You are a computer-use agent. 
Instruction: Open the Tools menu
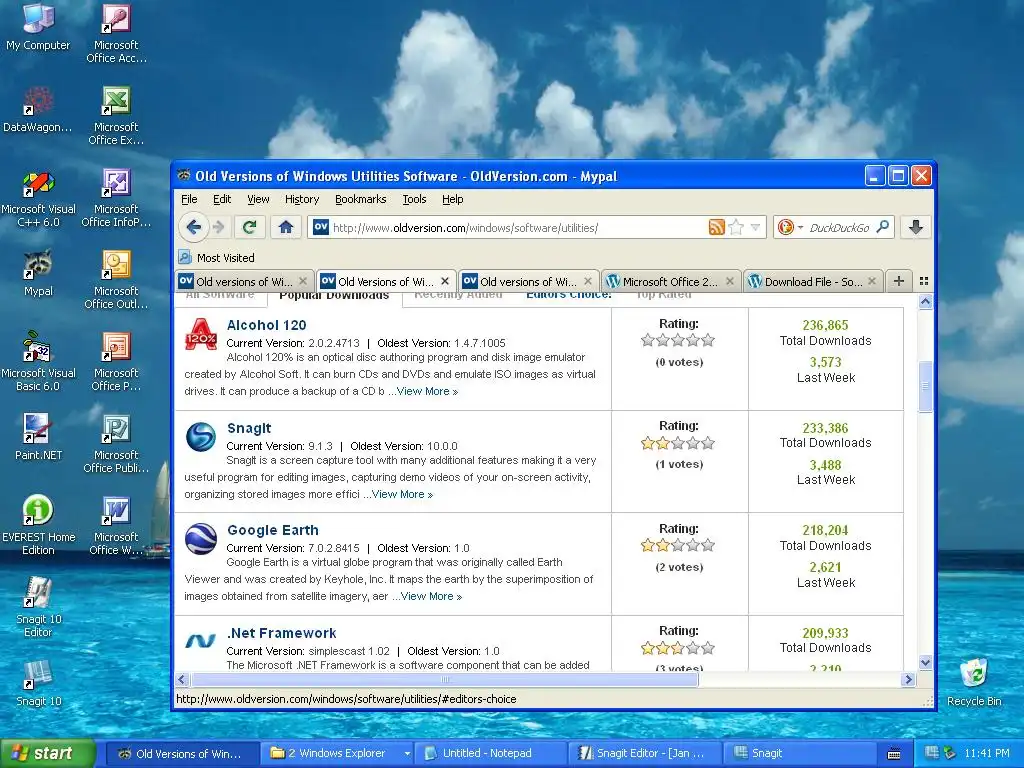414,199
